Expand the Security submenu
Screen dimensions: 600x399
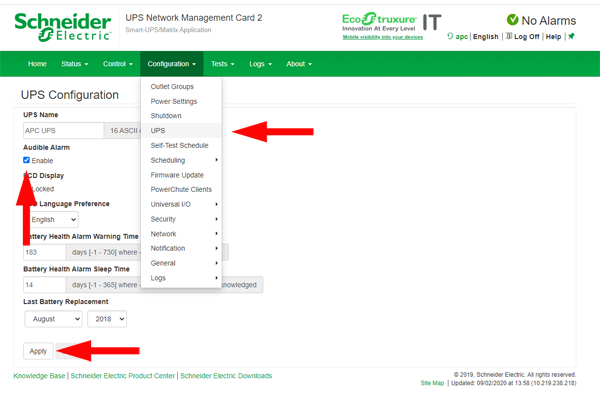181,219
